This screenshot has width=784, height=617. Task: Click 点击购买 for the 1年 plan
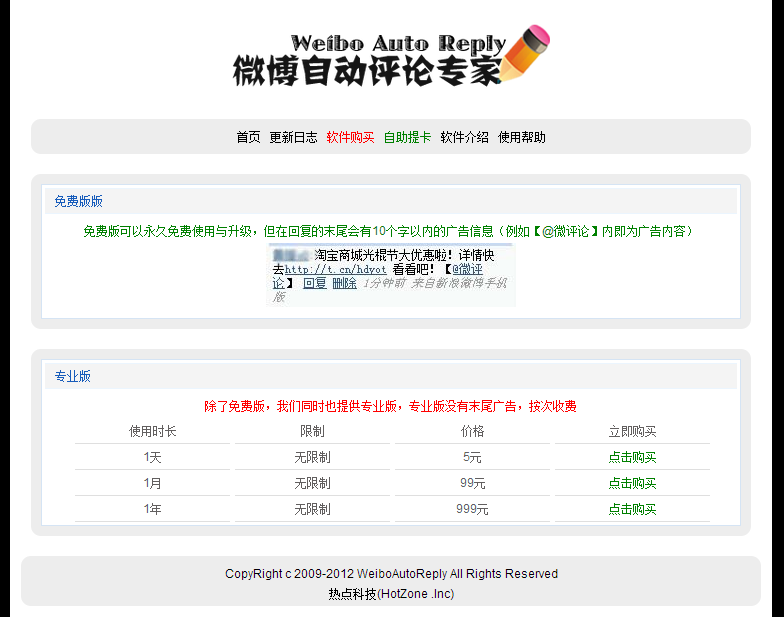coord(632,509)
